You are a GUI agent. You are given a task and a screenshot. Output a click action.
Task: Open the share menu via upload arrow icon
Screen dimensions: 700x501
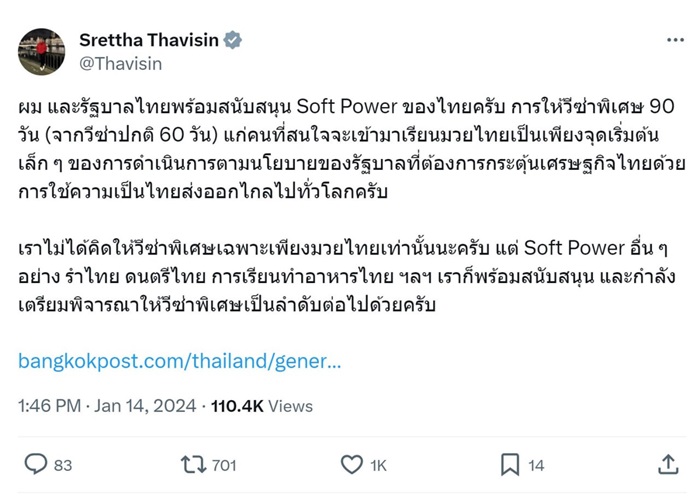[668, 465]
